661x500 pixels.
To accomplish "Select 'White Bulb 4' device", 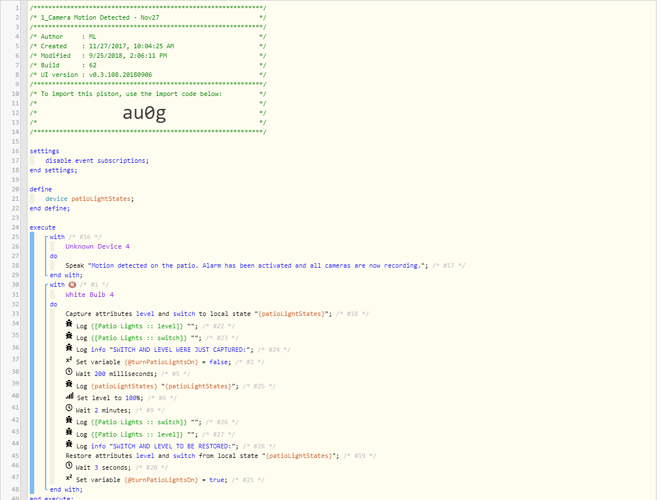I will coord(89,294).
